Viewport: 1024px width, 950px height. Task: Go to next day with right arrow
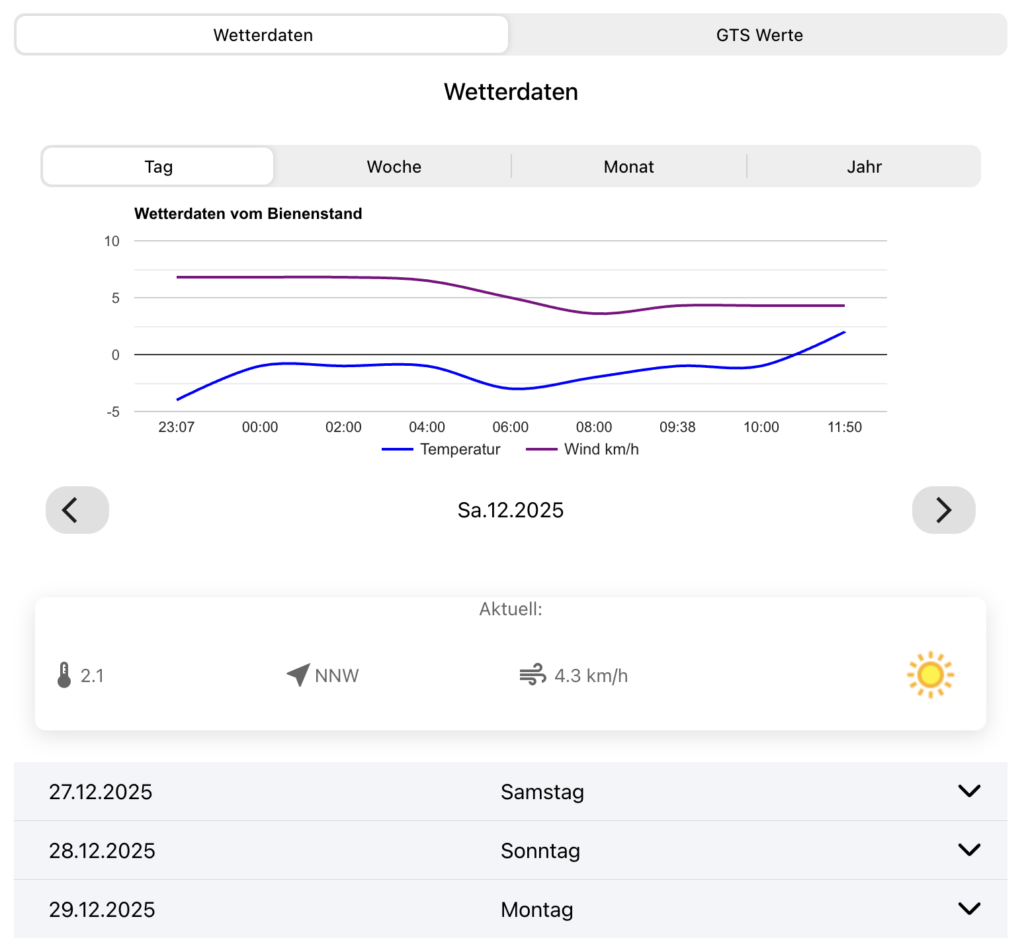click(943, 510)
